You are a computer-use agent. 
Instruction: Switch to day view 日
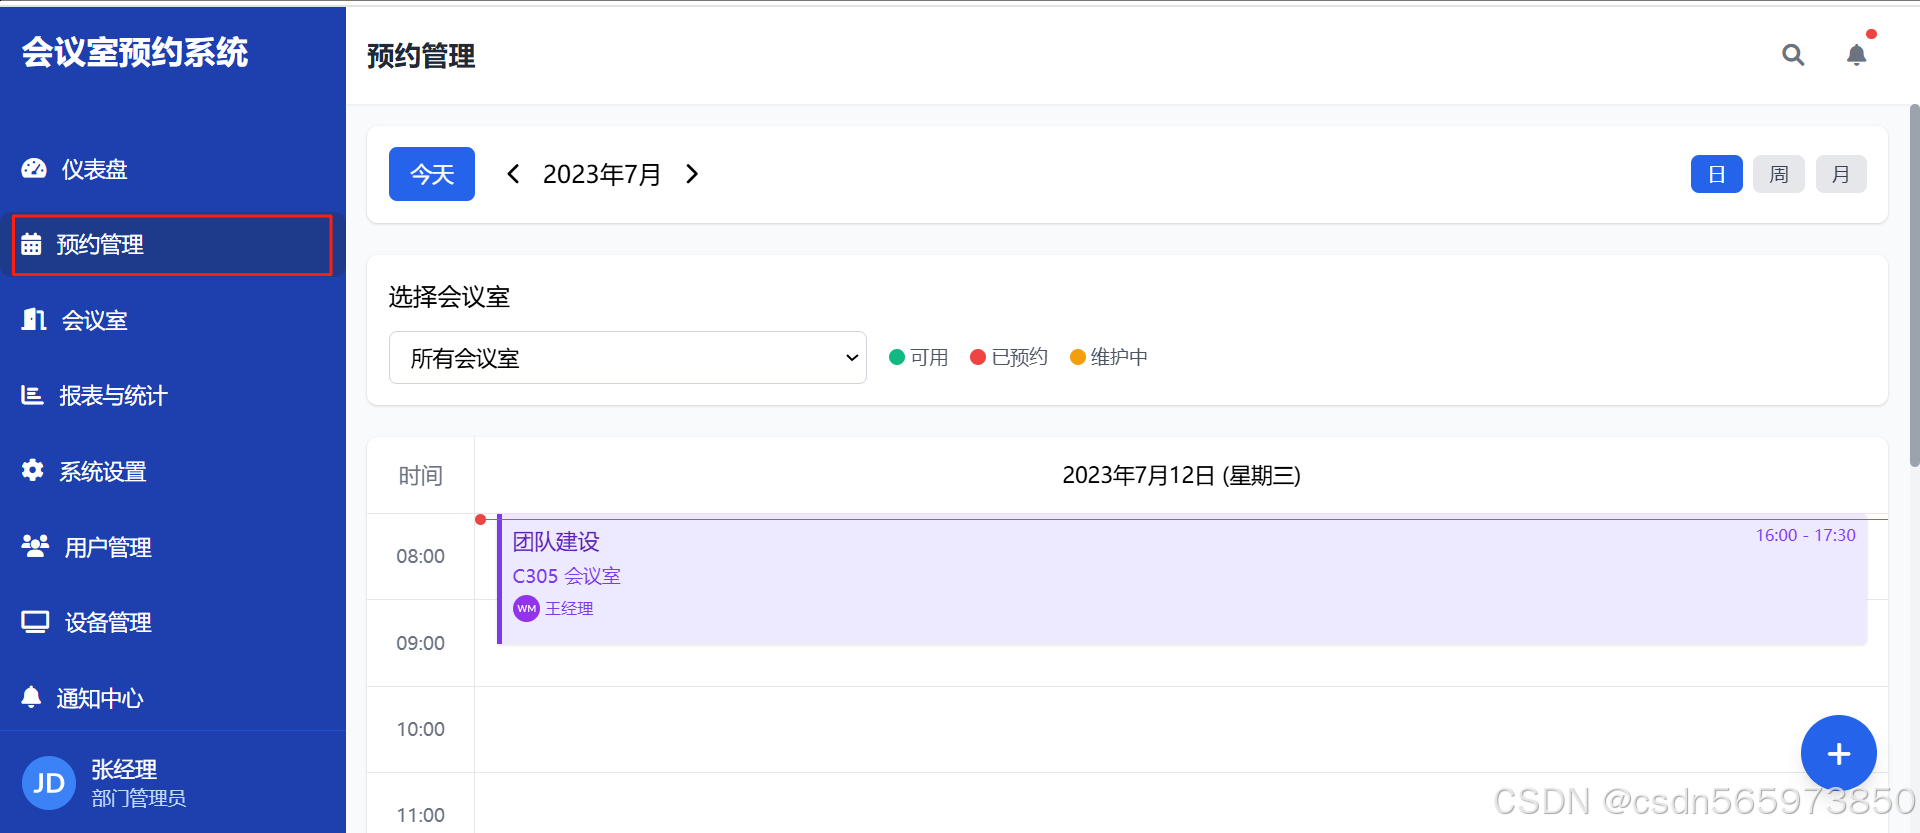(1717, 174)
